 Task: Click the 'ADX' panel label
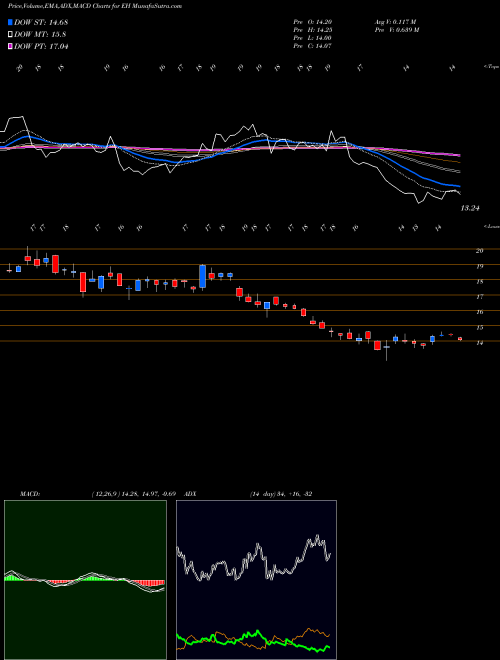(191, 494)
